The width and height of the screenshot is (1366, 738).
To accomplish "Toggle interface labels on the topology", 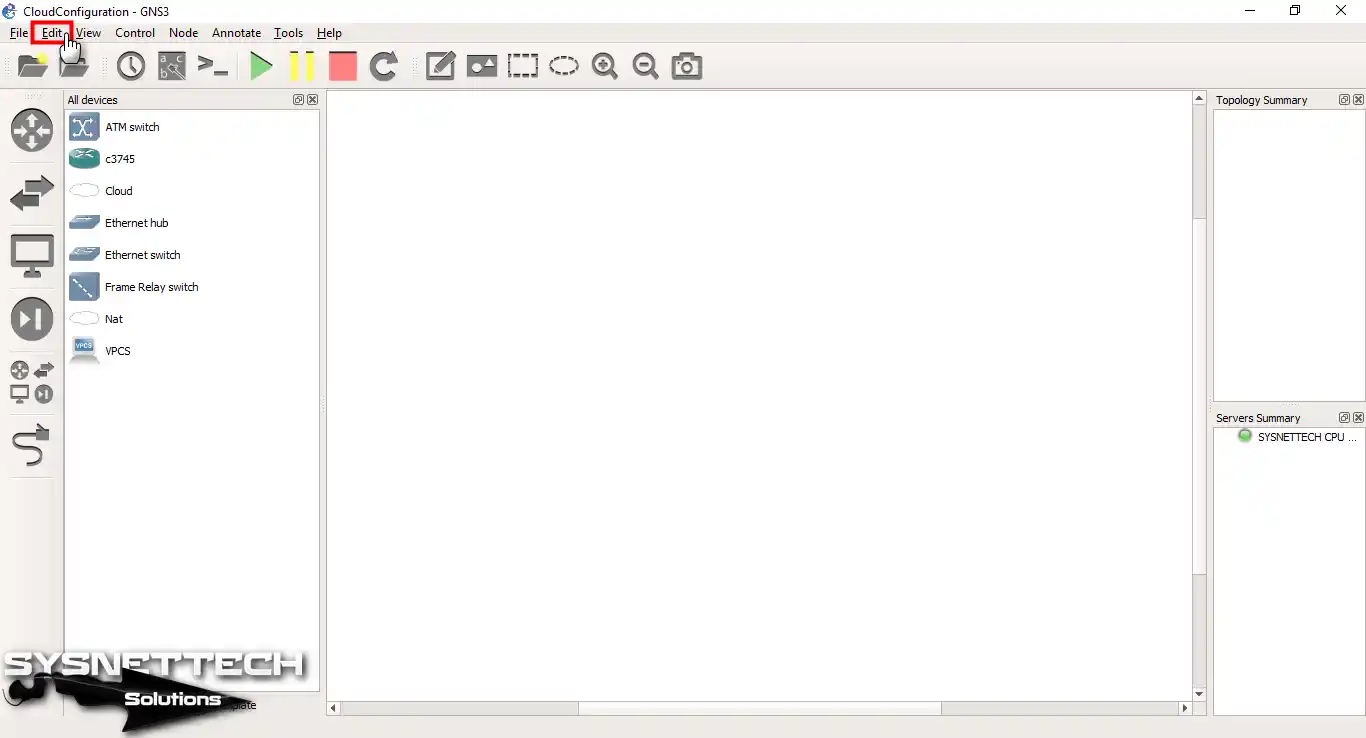I will pos(171,66).
